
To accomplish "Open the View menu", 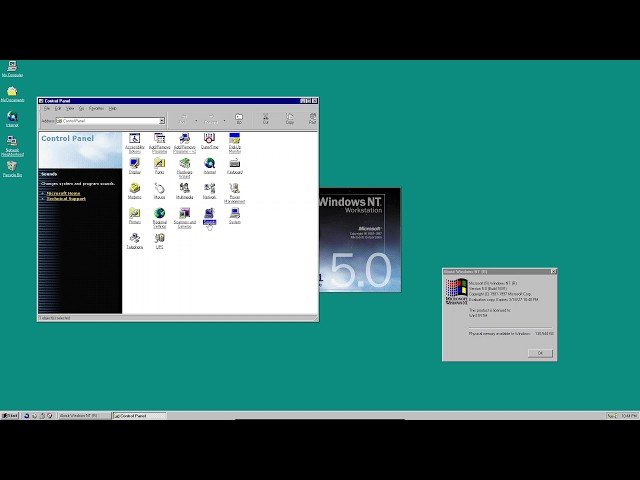I will point(70,109).
